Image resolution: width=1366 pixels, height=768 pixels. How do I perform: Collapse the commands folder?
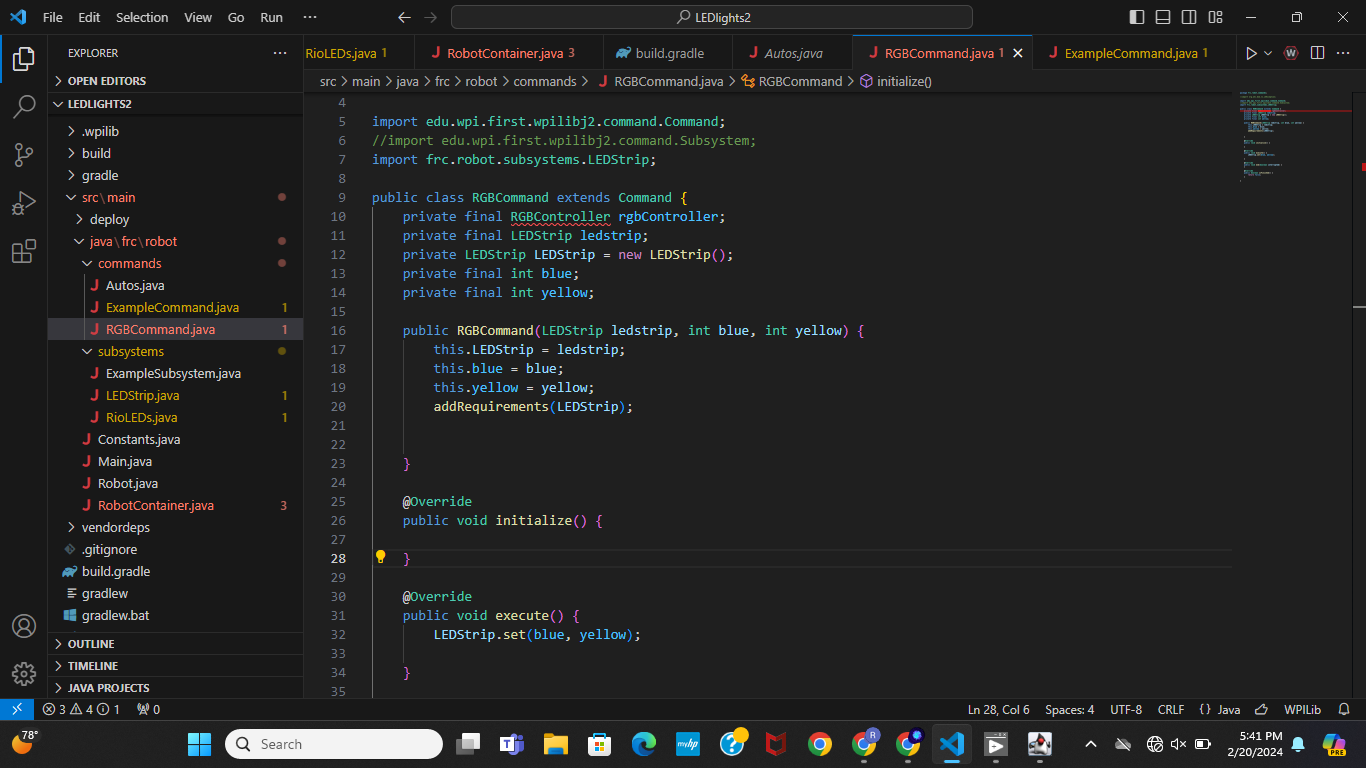pos(176,263)
